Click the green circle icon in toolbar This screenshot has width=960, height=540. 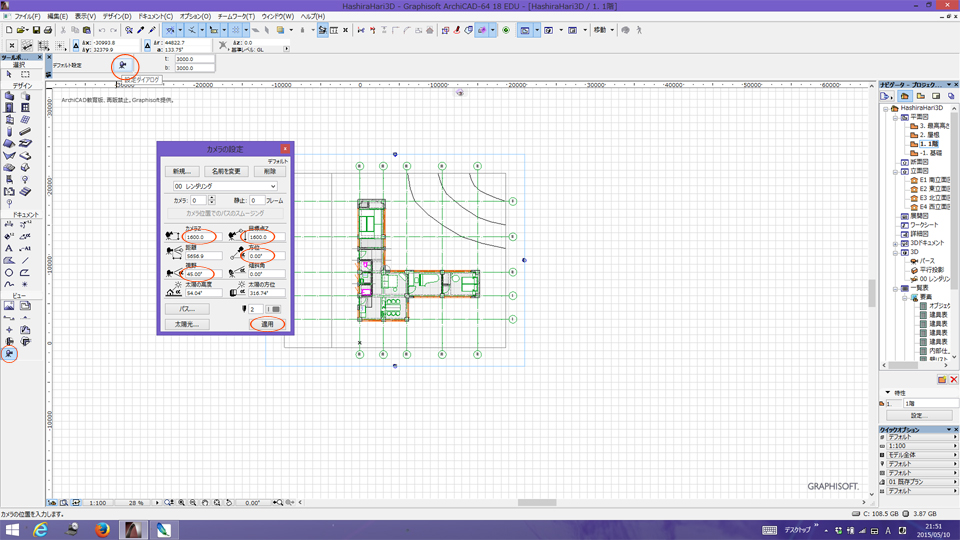tap(506, 30)
